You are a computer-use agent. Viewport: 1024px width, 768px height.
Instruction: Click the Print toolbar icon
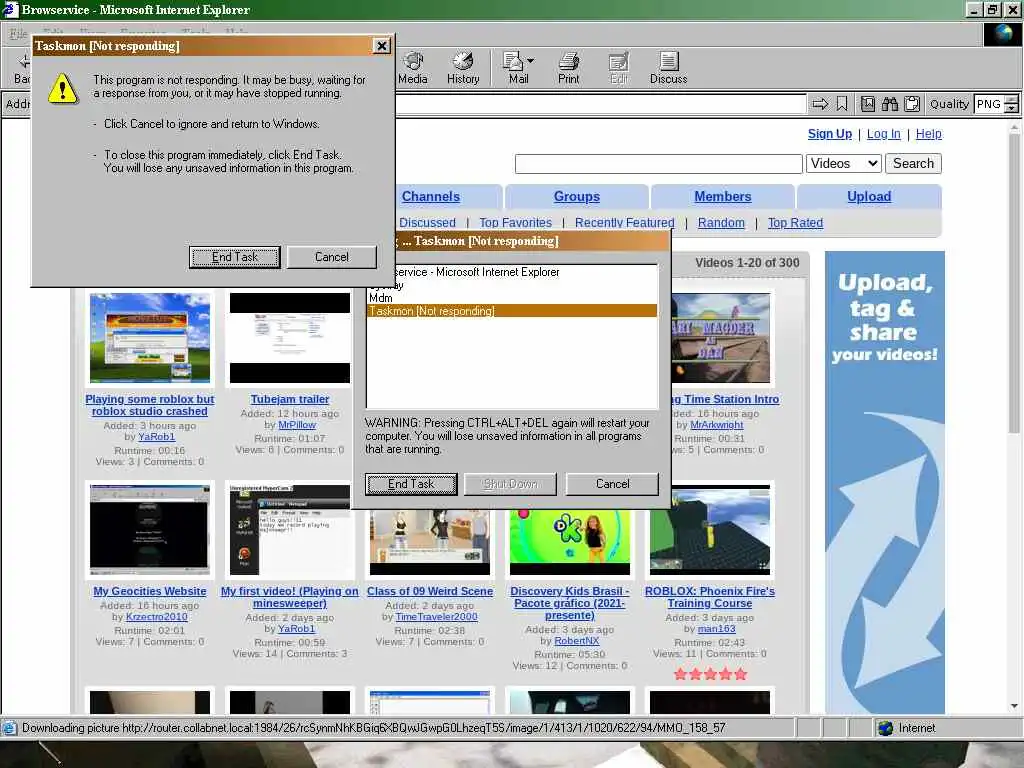click(568, 68)
